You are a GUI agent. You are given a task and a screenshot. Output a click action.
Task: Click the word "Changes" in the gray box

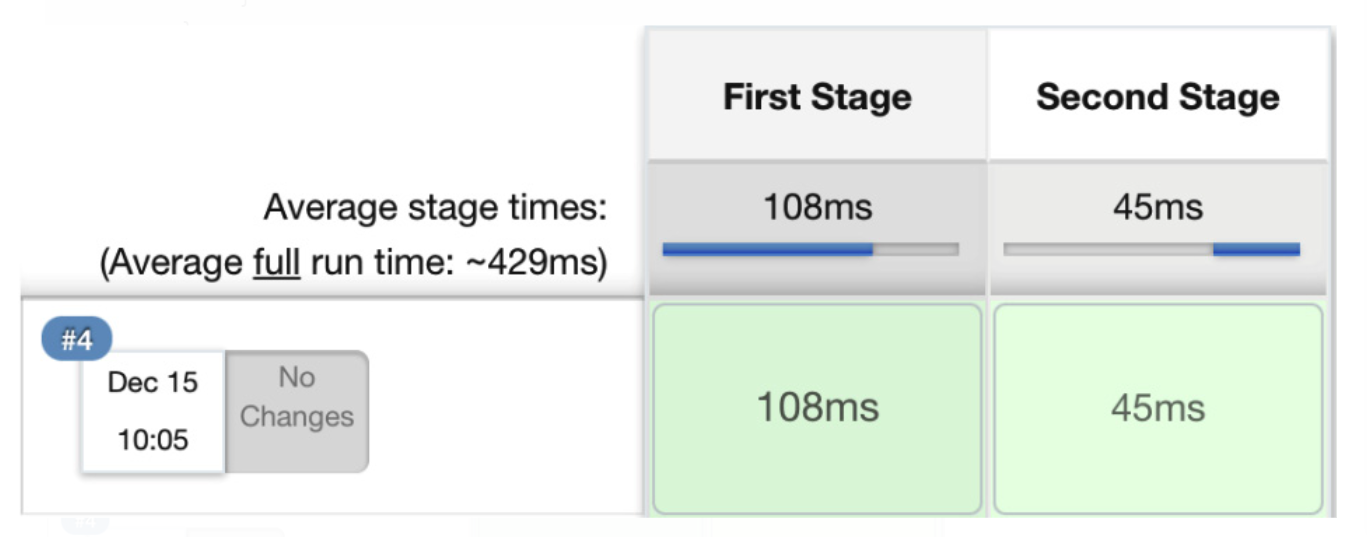pos(297,417)
